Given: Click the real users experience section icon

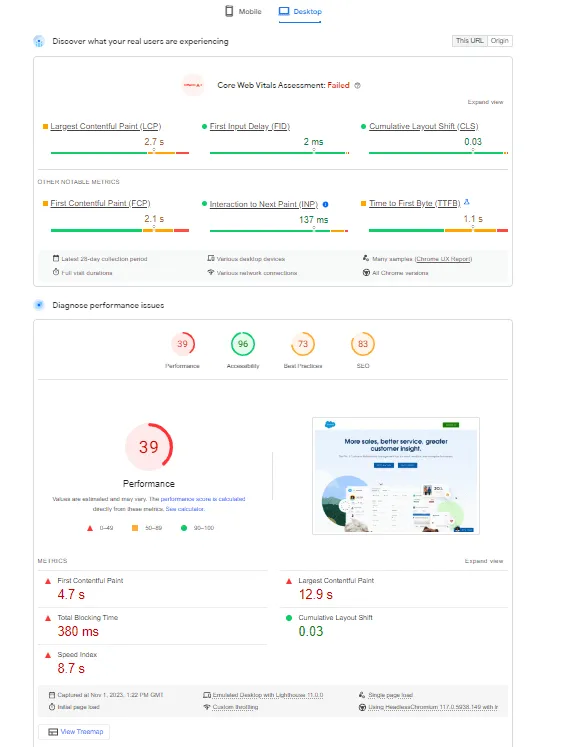Looking at the screenshot, I should tap(39, 41).
